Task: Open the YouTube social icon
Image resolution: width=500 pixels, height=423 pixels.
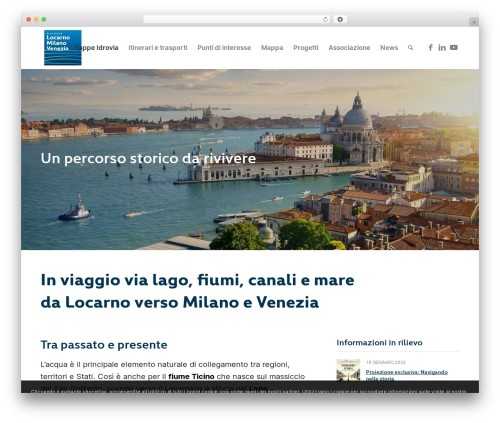Action: (x=454, y=48)
